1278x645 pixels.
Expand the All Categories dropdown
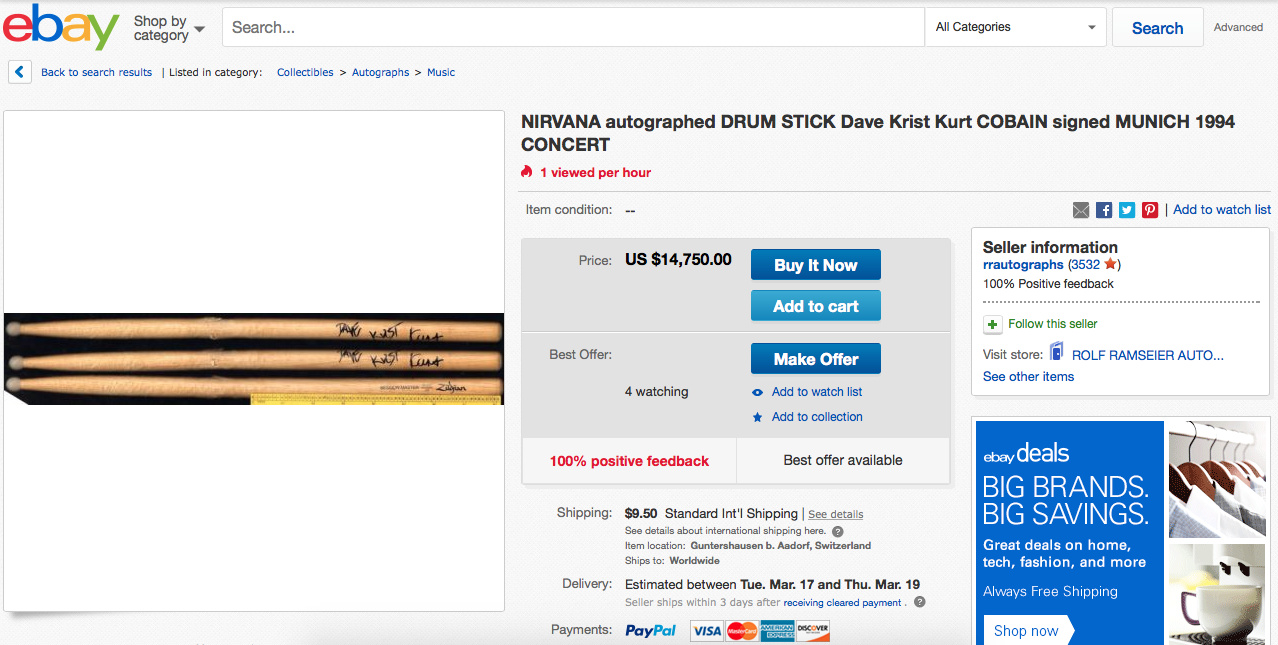1015,27
